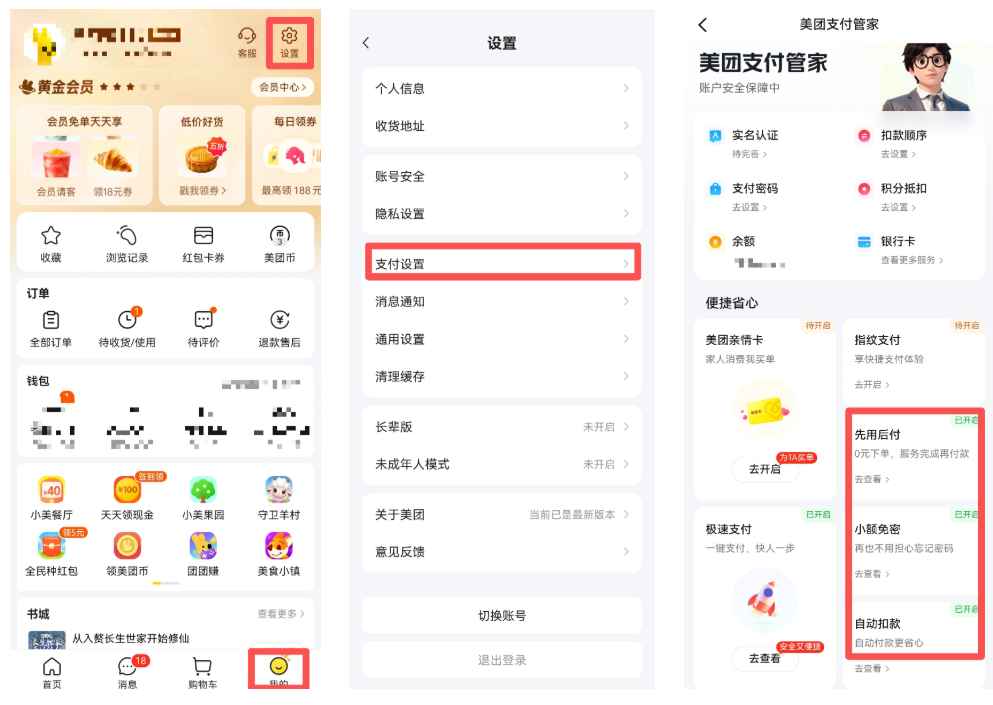Screen dimensions: 993x705
Task: Tap the 客服 headset icon
Action: pos(247,35)
